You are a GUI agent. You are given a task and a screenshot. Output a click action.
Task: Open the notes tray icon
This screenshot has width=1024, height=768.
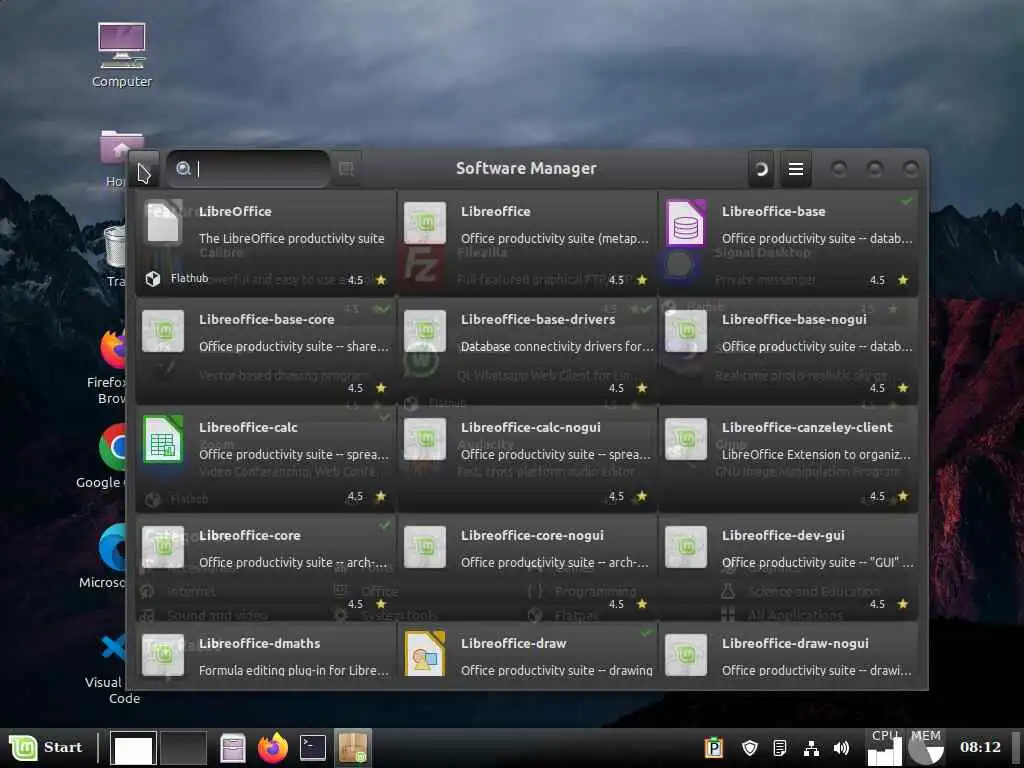pyautogui.click(x=779, y=748)
